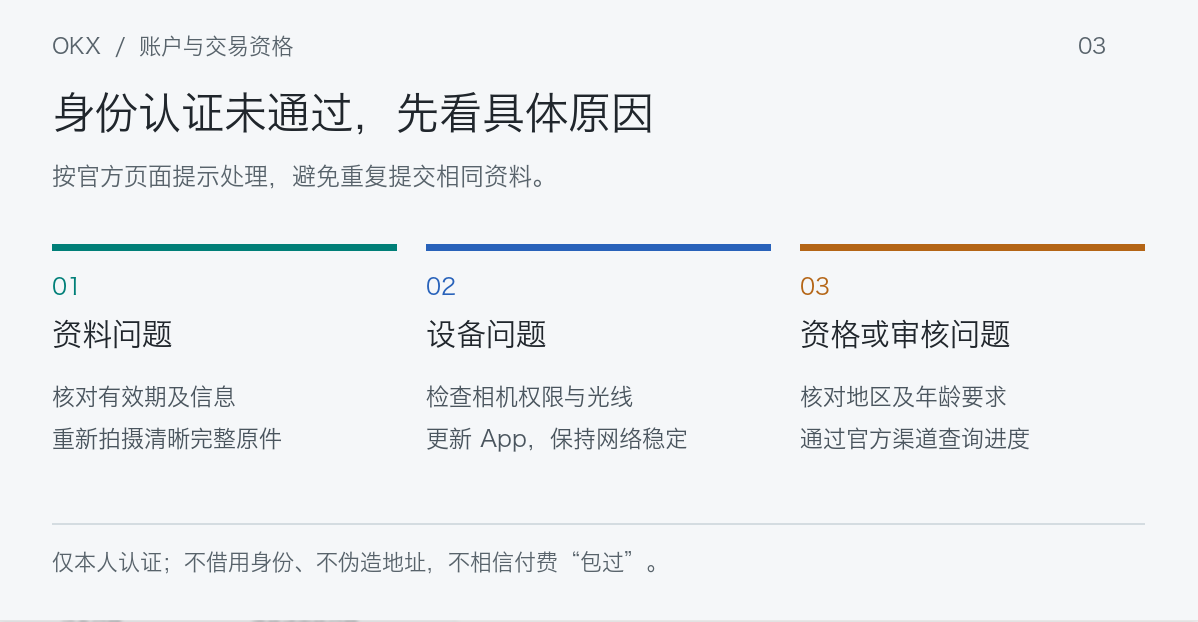This screenshot has height=622, width=1198.
Task: Click the OKX breadcrumb label
Action: click(76, 46)
